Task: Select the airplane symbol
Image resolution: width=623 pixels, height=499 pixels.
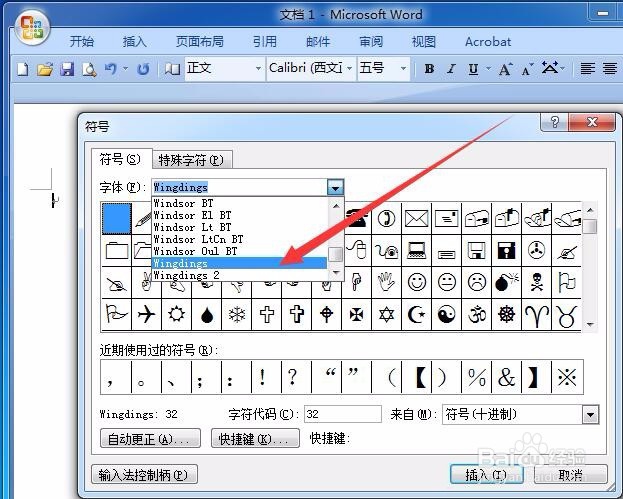Action: point(146,315)
